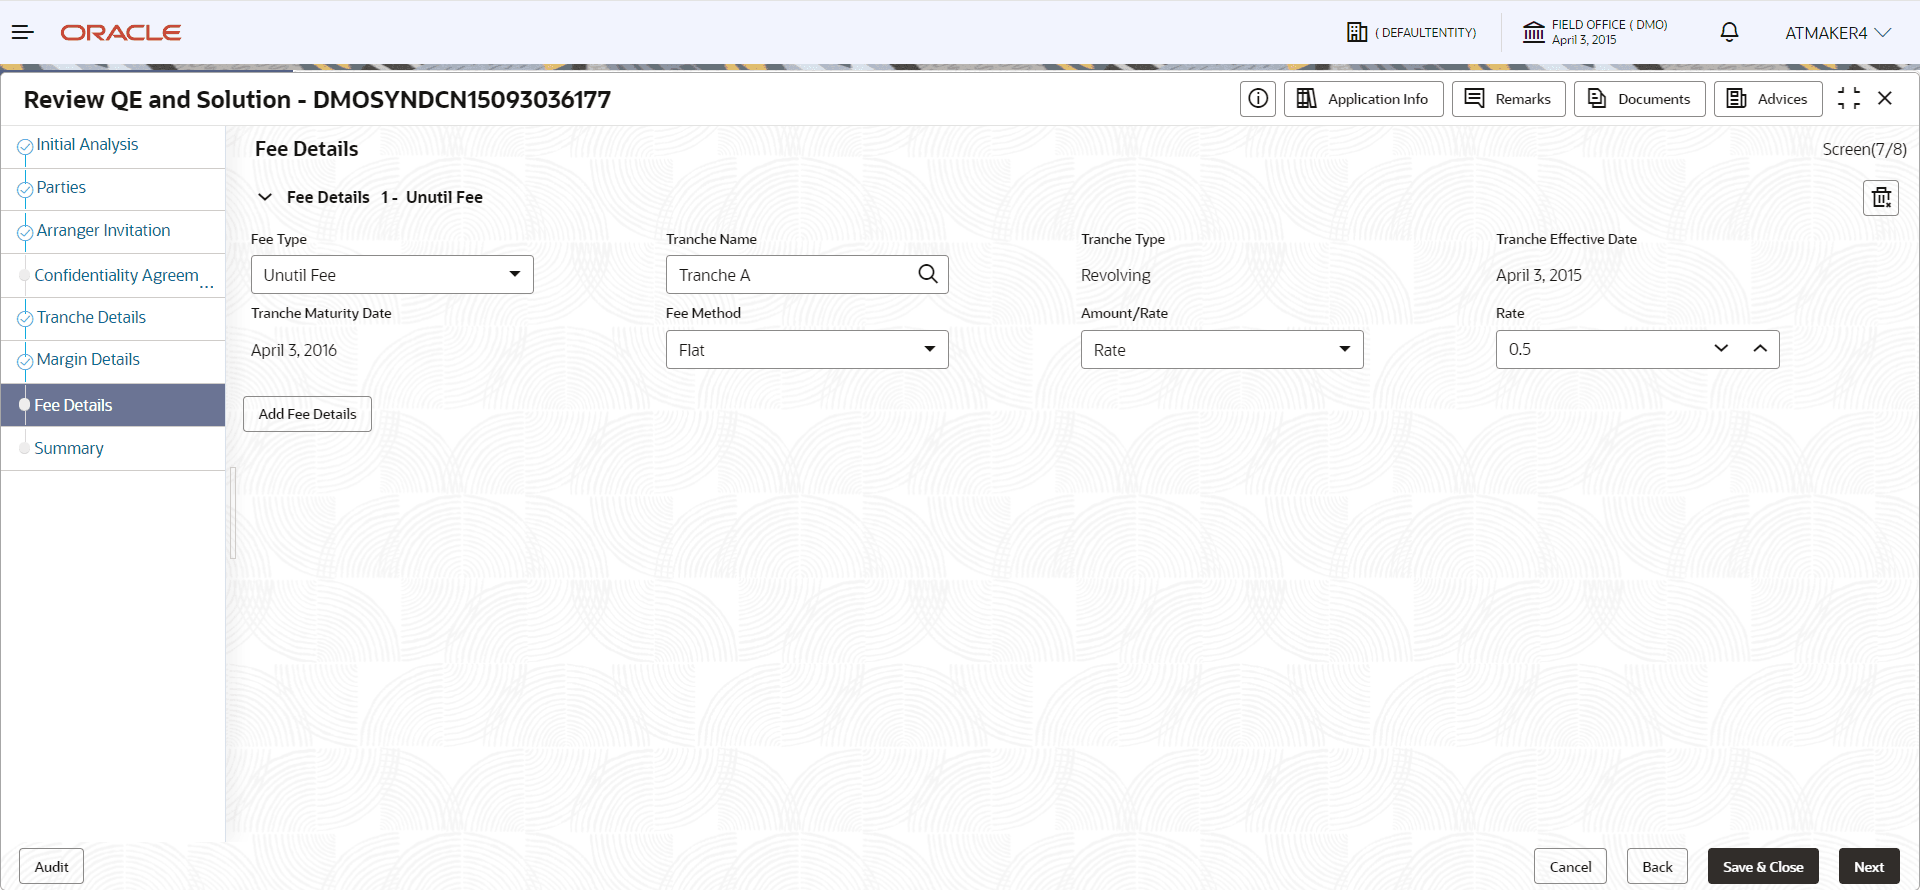Viewport: 1920px width, 890px height.
Task: Open the Fee Method dropdown
Action: (807, 350)
